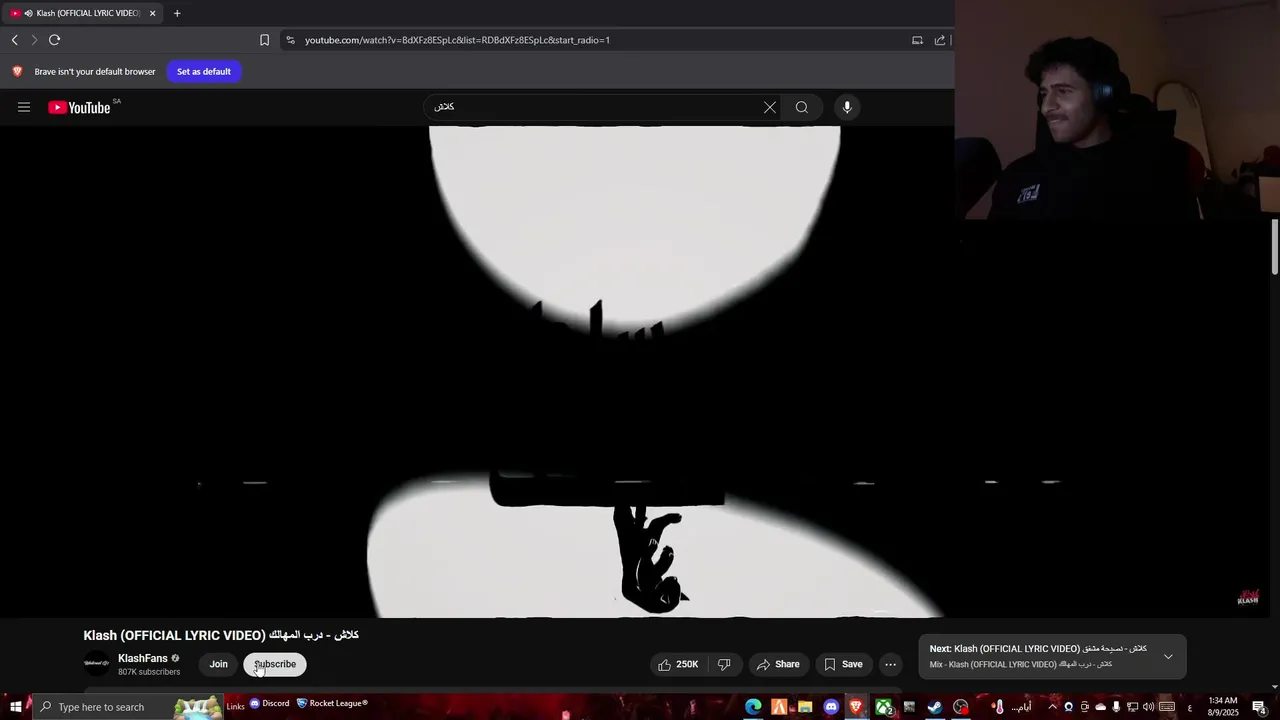The height and width of the screenshot is (720, 1280).
Task: Expand the Next mix playlist panel
Action: [x=1168, y=657]
